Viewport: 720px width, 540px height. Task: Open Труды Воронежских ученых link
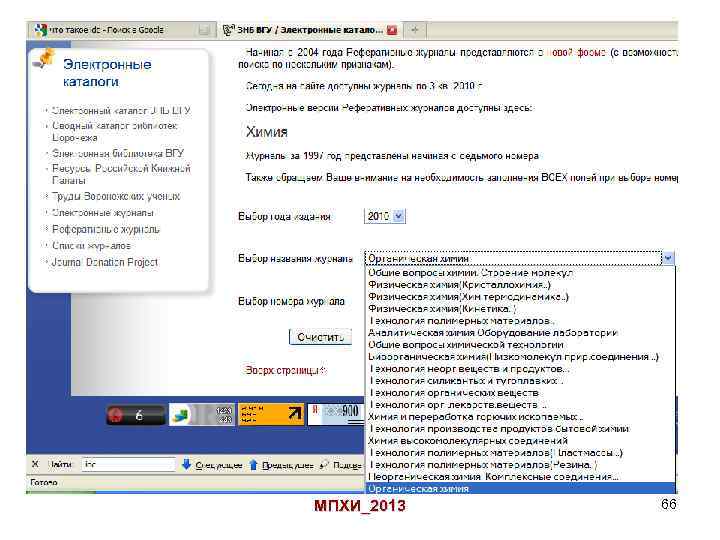point(116,197)
